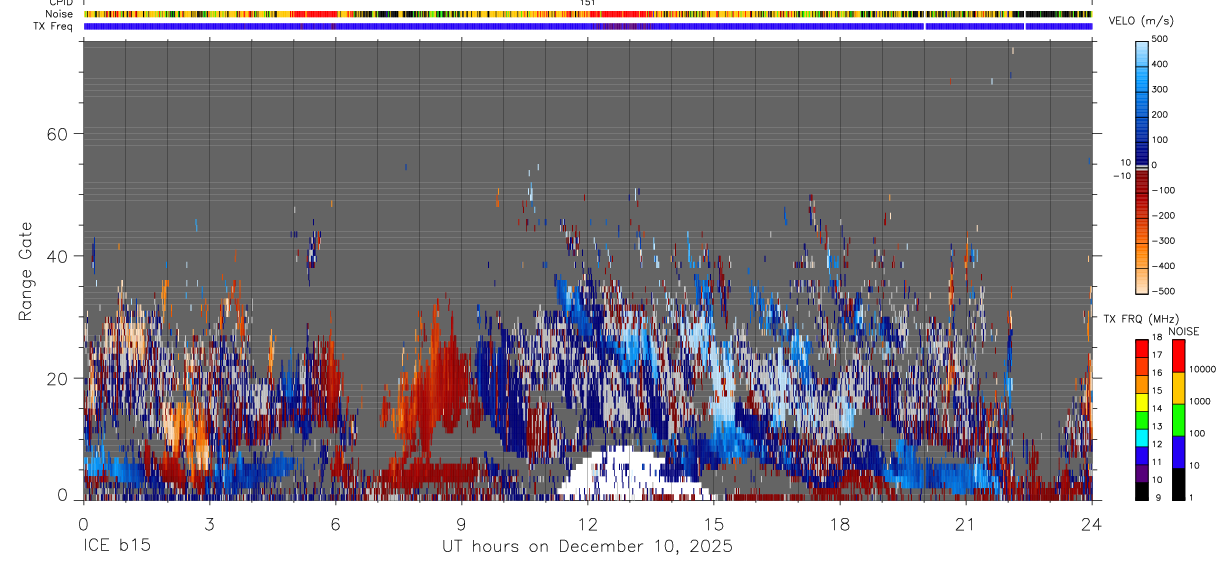Click the '-10' threshold label left of VELO colorbar
Image resolution: width=1228 pixels, height=567 pixels.
[x=1121, y=175]
